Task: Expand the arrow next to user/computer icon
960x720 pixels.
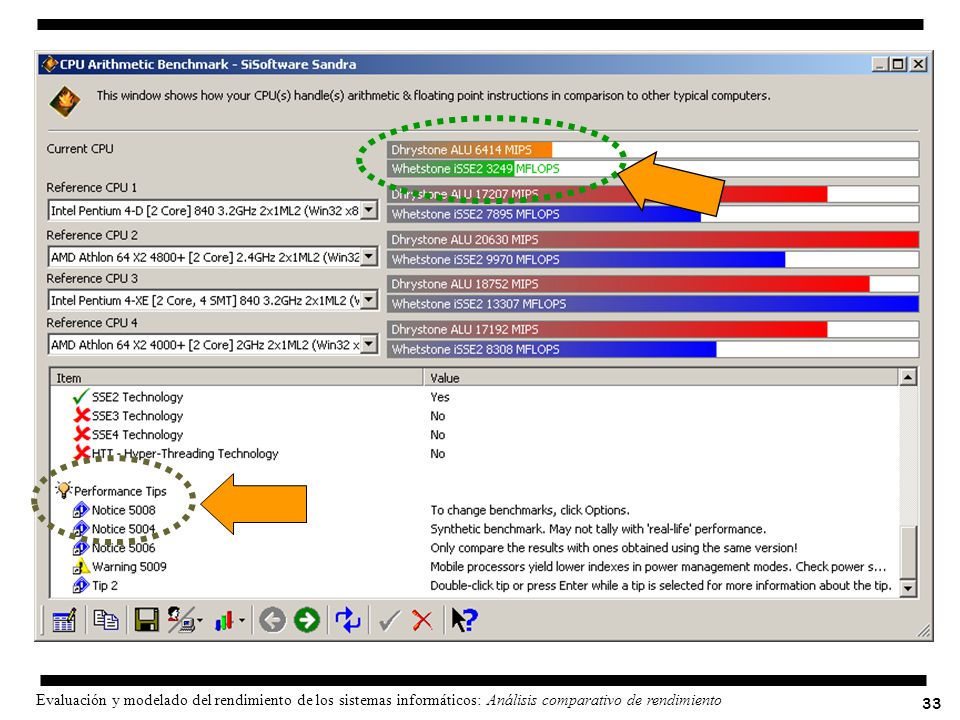Action: 200,621
